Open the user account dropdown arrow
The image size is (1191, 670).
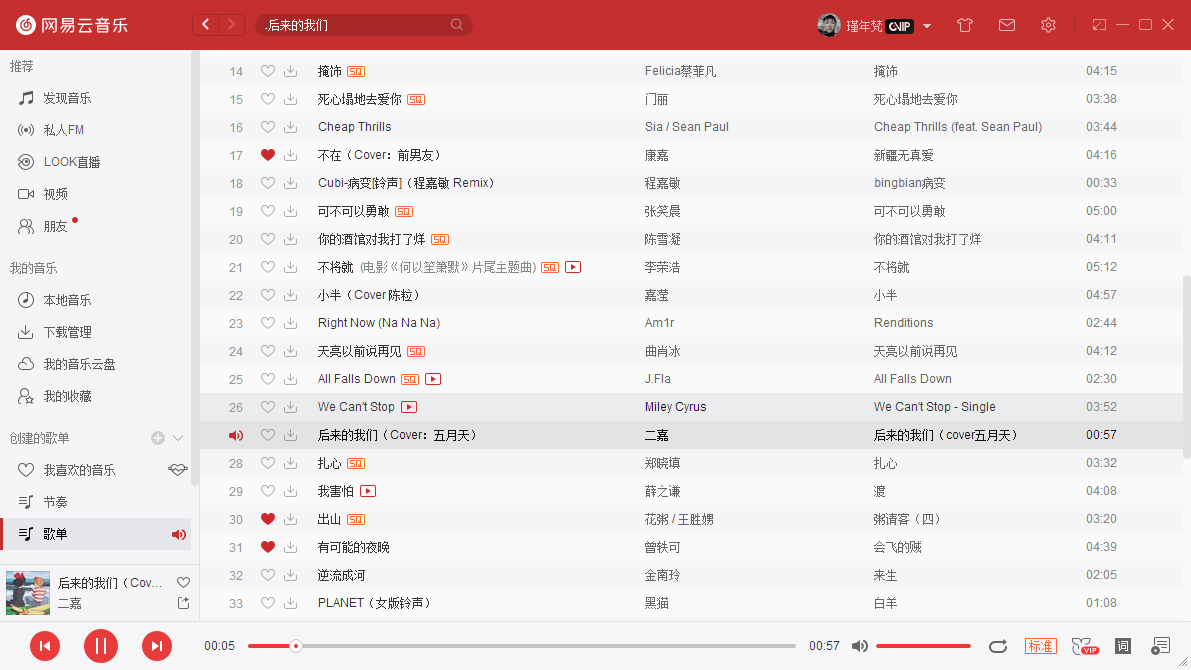click(x=927, y=26)
